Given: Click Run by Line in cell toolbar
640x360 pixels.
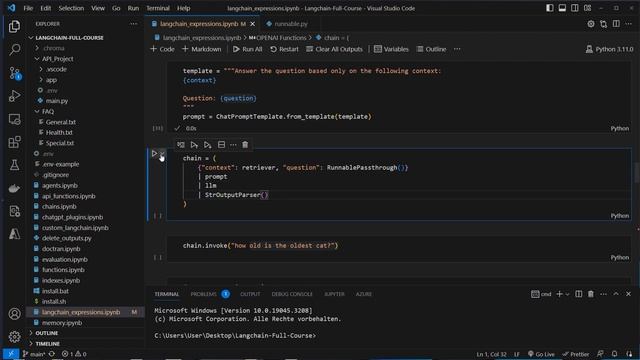Looking at the screenshot, I should [181, 144].
